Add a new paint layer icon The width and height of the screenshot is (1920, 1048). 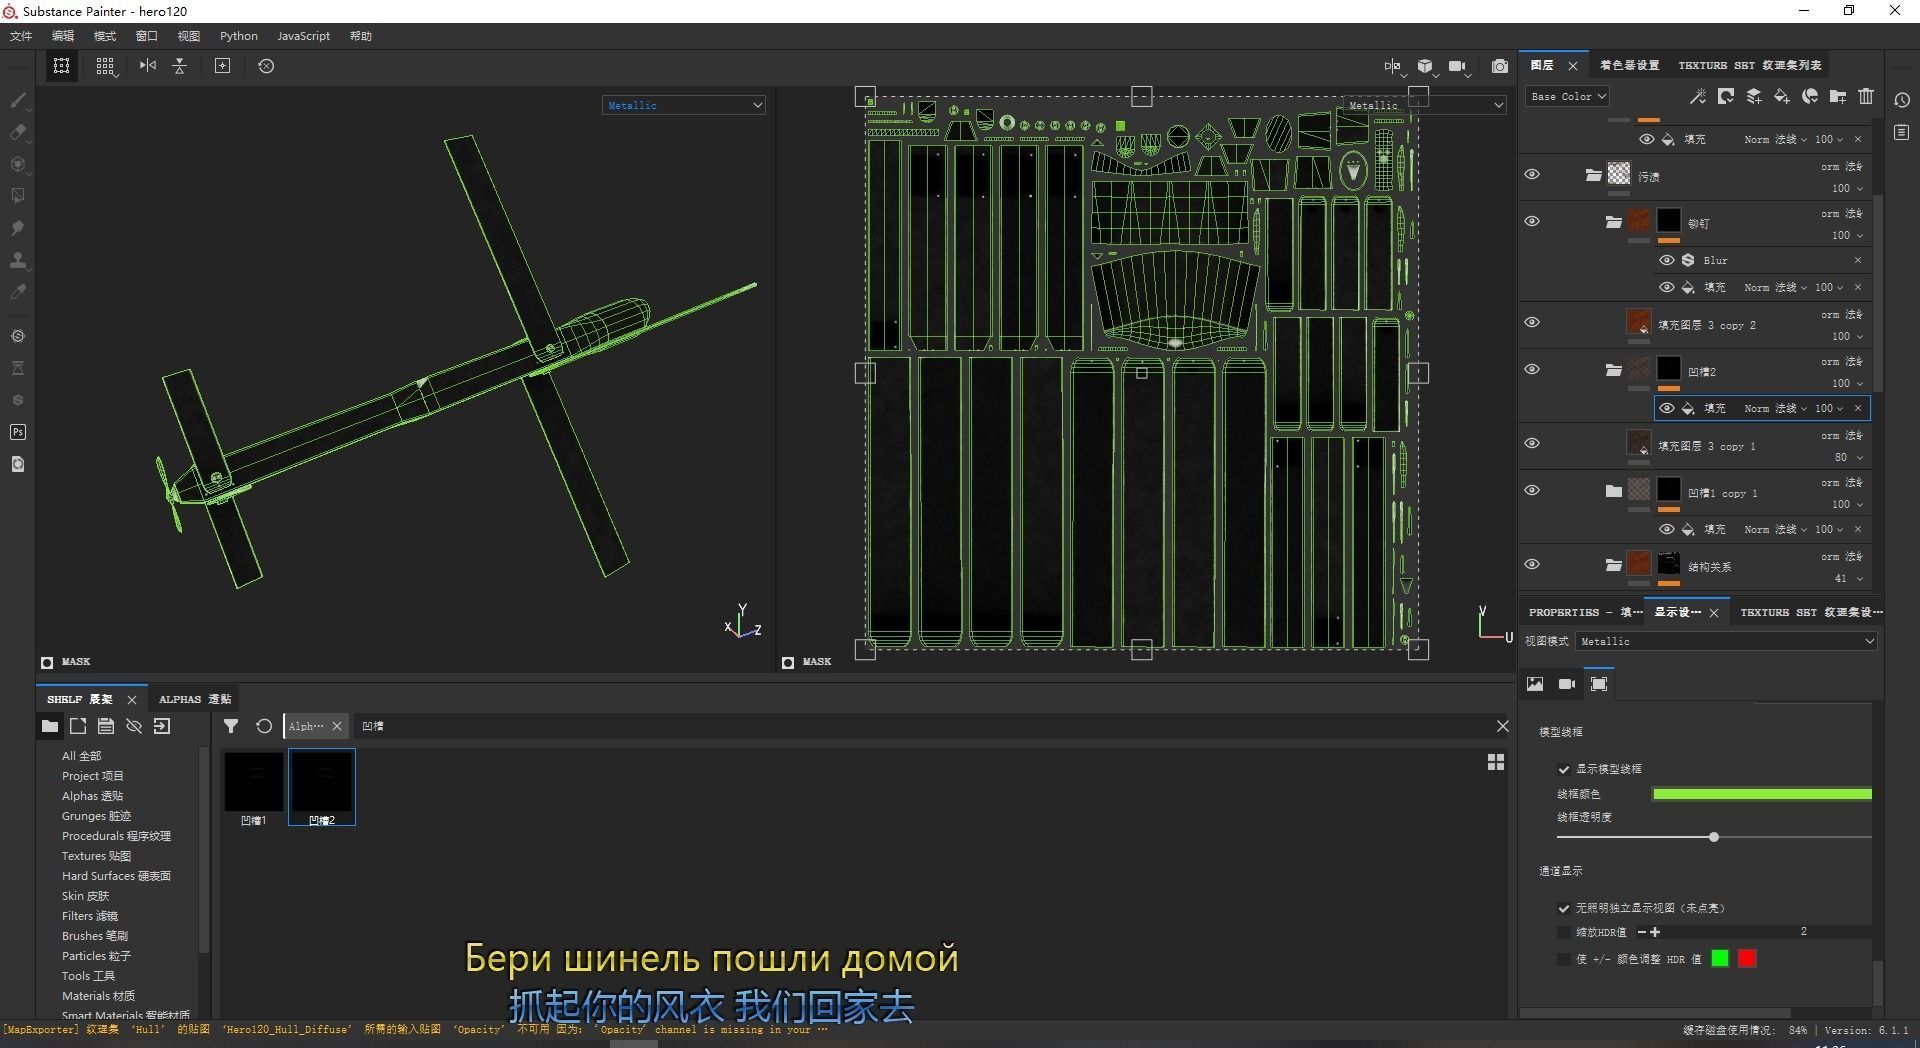(x=1754, y=96)
